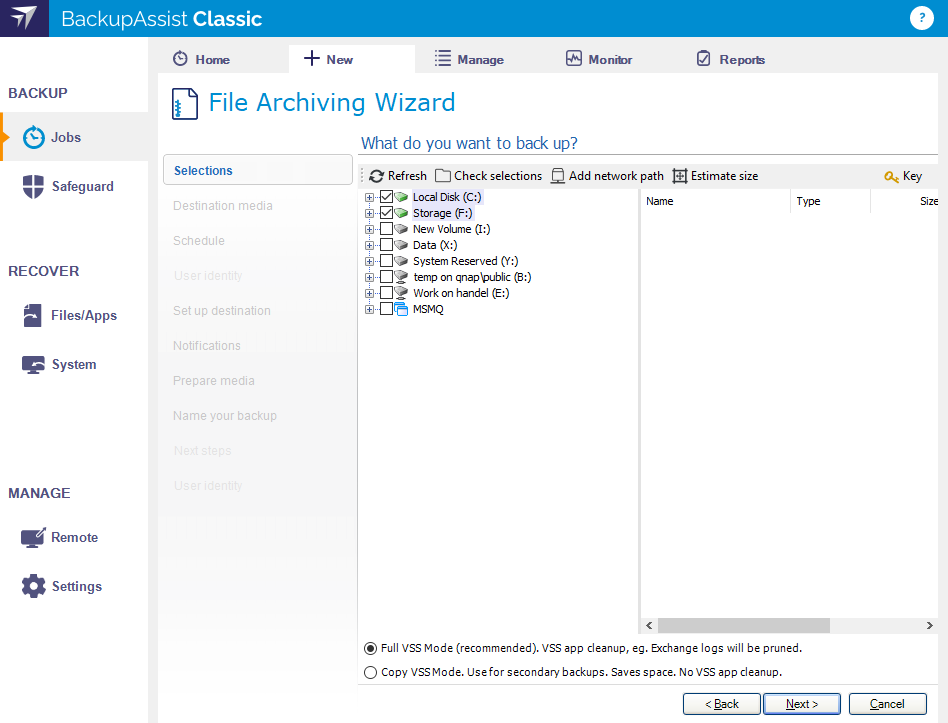Check the Data (X:) checkbox
948x723 pixels.
(386, 245)
